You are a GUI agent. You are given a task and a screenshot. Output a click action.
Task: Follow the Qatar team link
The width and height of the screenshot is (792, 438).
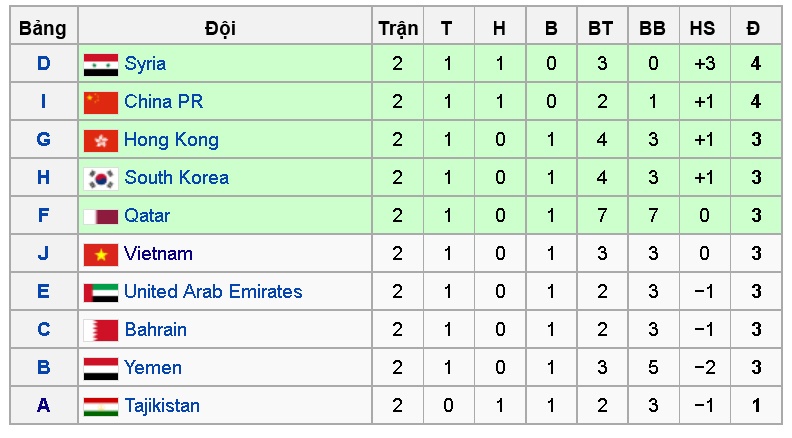tap(147, 216)
